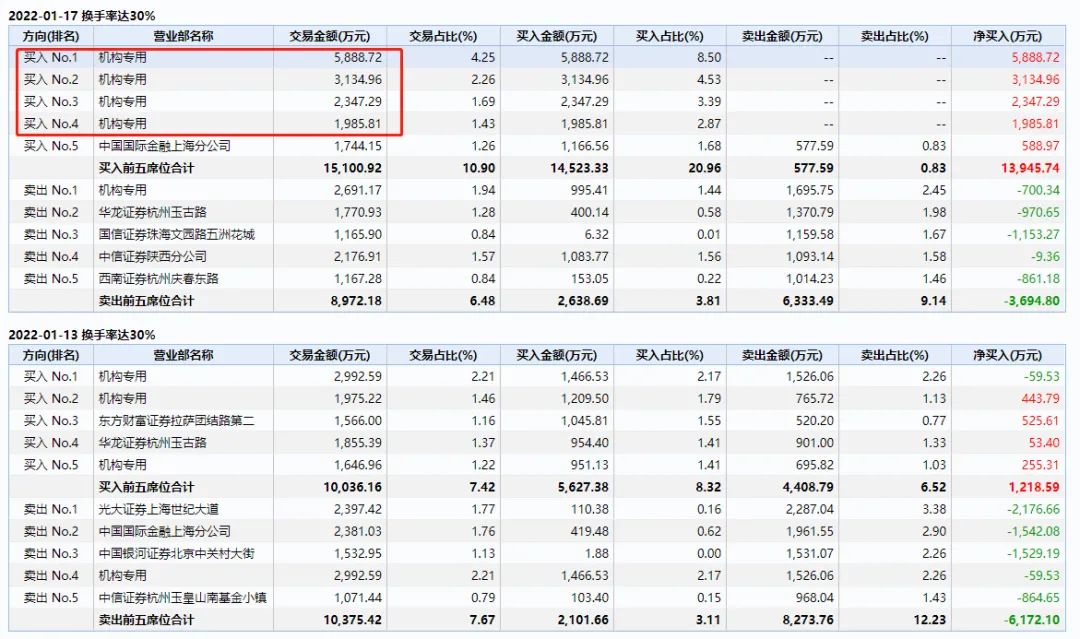Click 买入 No.1 rank cell inside red box
Viewport: 1080px width, 639px height.
(x=51, y=58)
